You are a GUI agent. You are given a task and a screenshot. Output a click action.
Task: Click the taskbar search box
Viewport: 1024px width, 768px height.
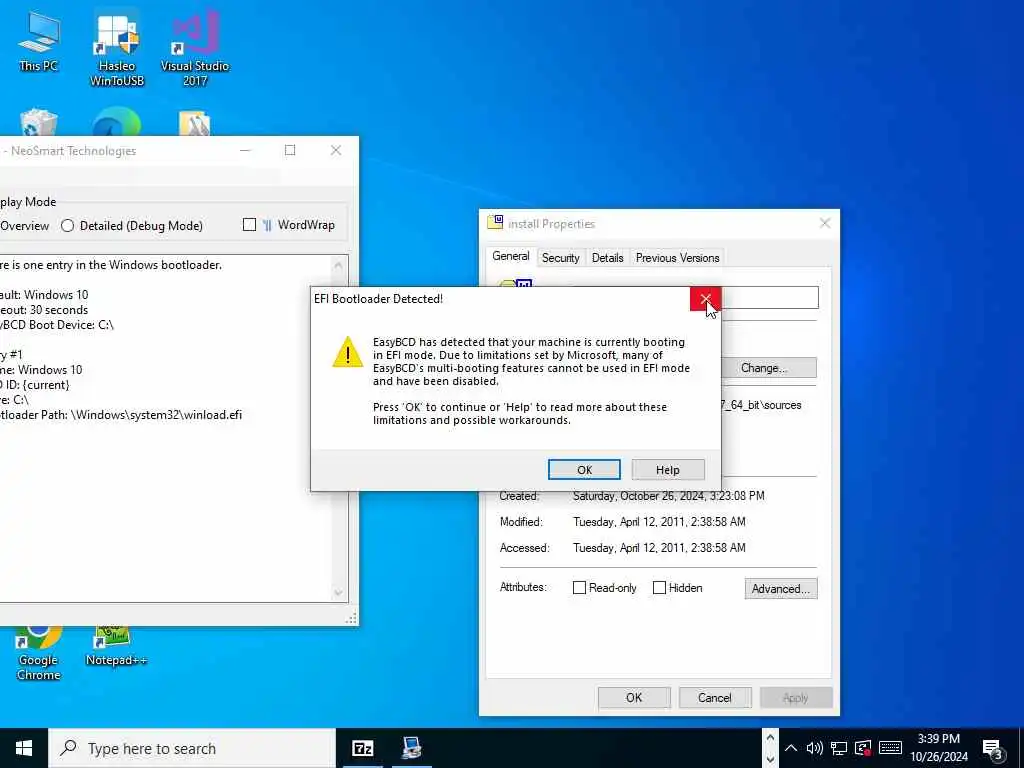[x=191, y=748]
